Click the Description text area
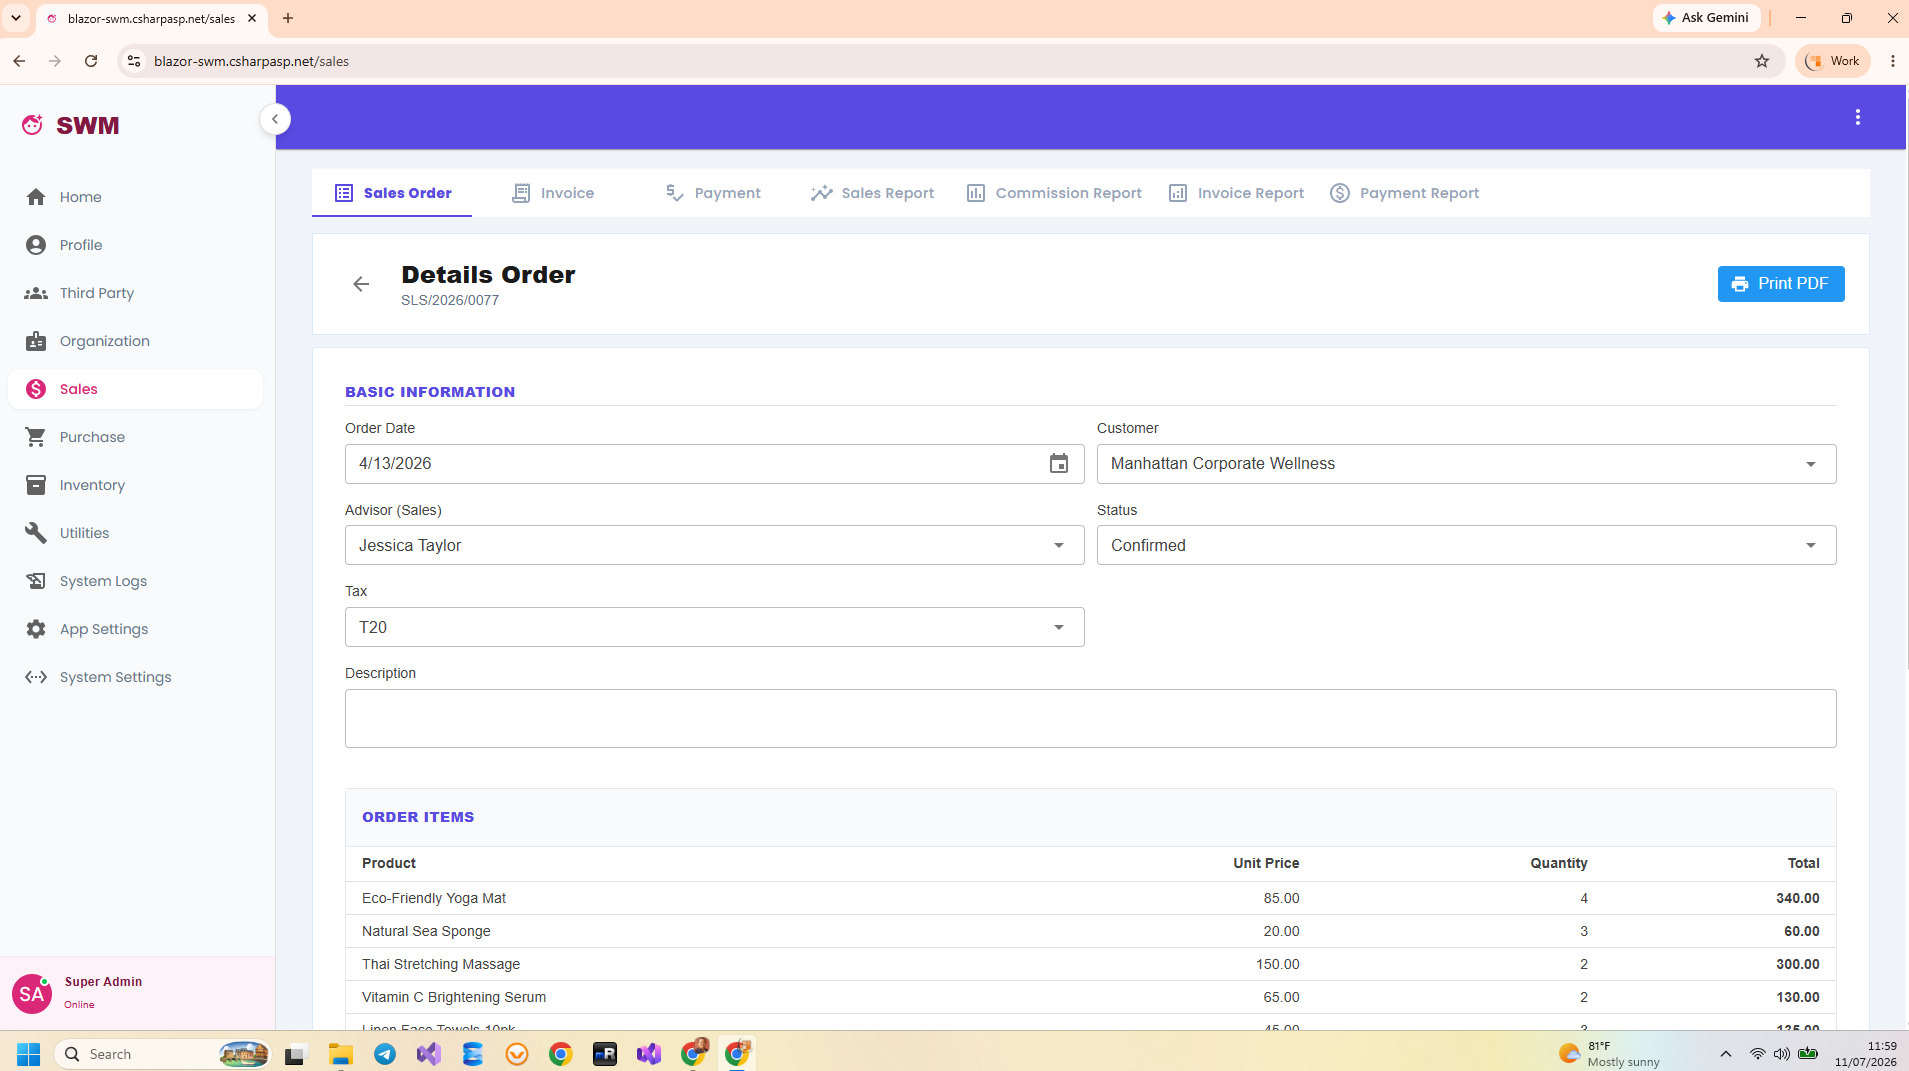1909x1071 pixels. pos(1090,718)
